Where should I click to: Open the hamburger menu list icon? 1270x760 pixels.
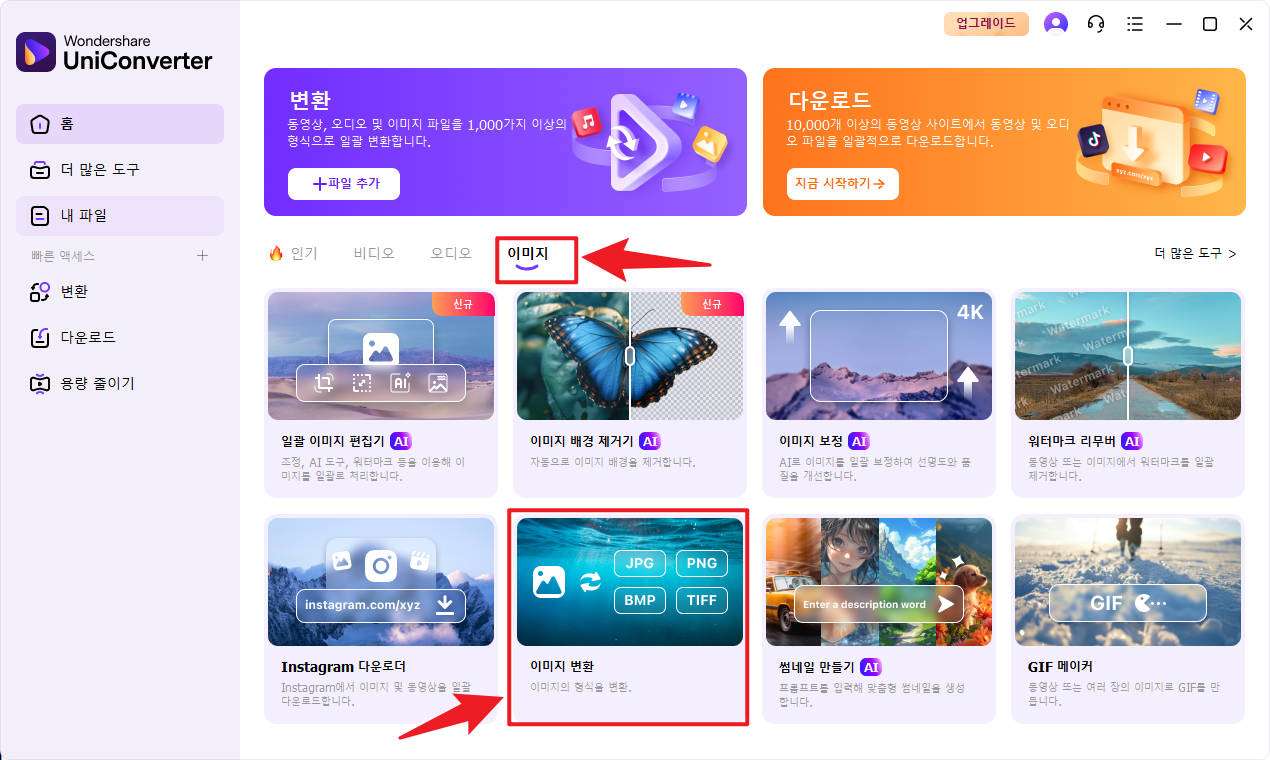click(1135, 24)
